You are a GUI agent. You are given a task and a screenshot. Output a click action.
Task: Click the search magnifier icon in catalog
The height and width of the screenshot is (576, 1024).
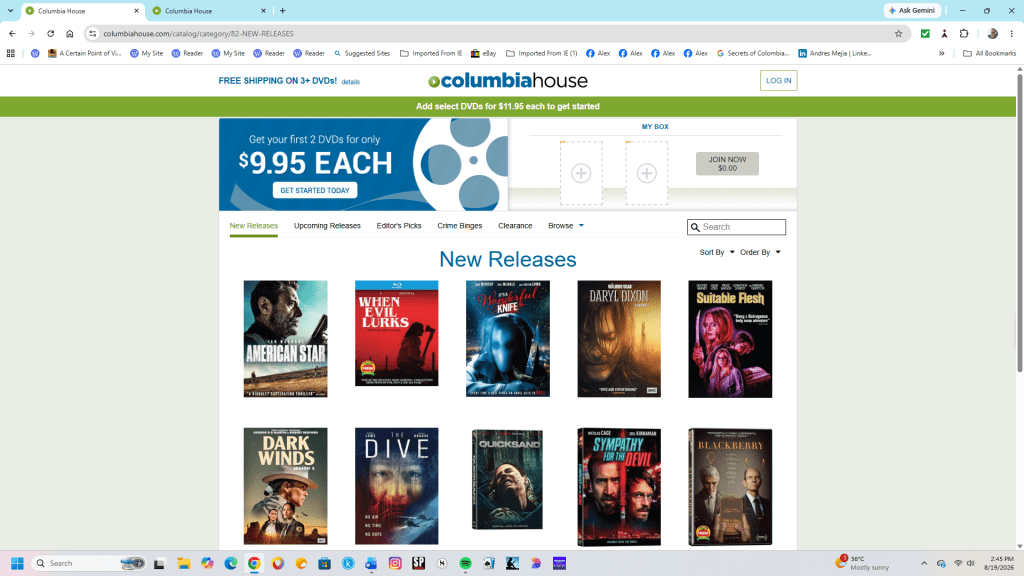click(x=696, y=227)
